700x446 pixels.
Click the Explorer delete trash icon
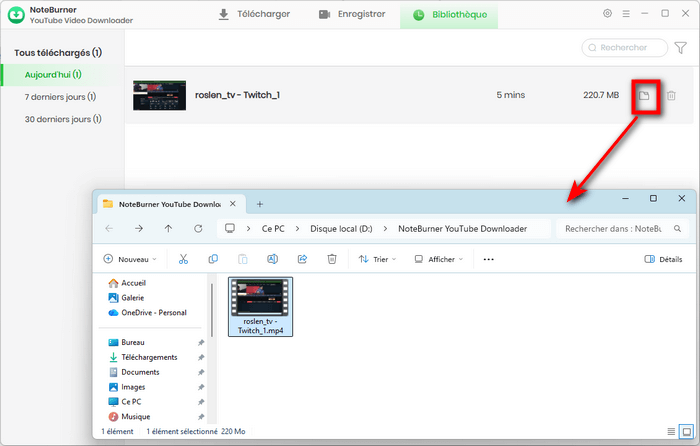(332, 259)
